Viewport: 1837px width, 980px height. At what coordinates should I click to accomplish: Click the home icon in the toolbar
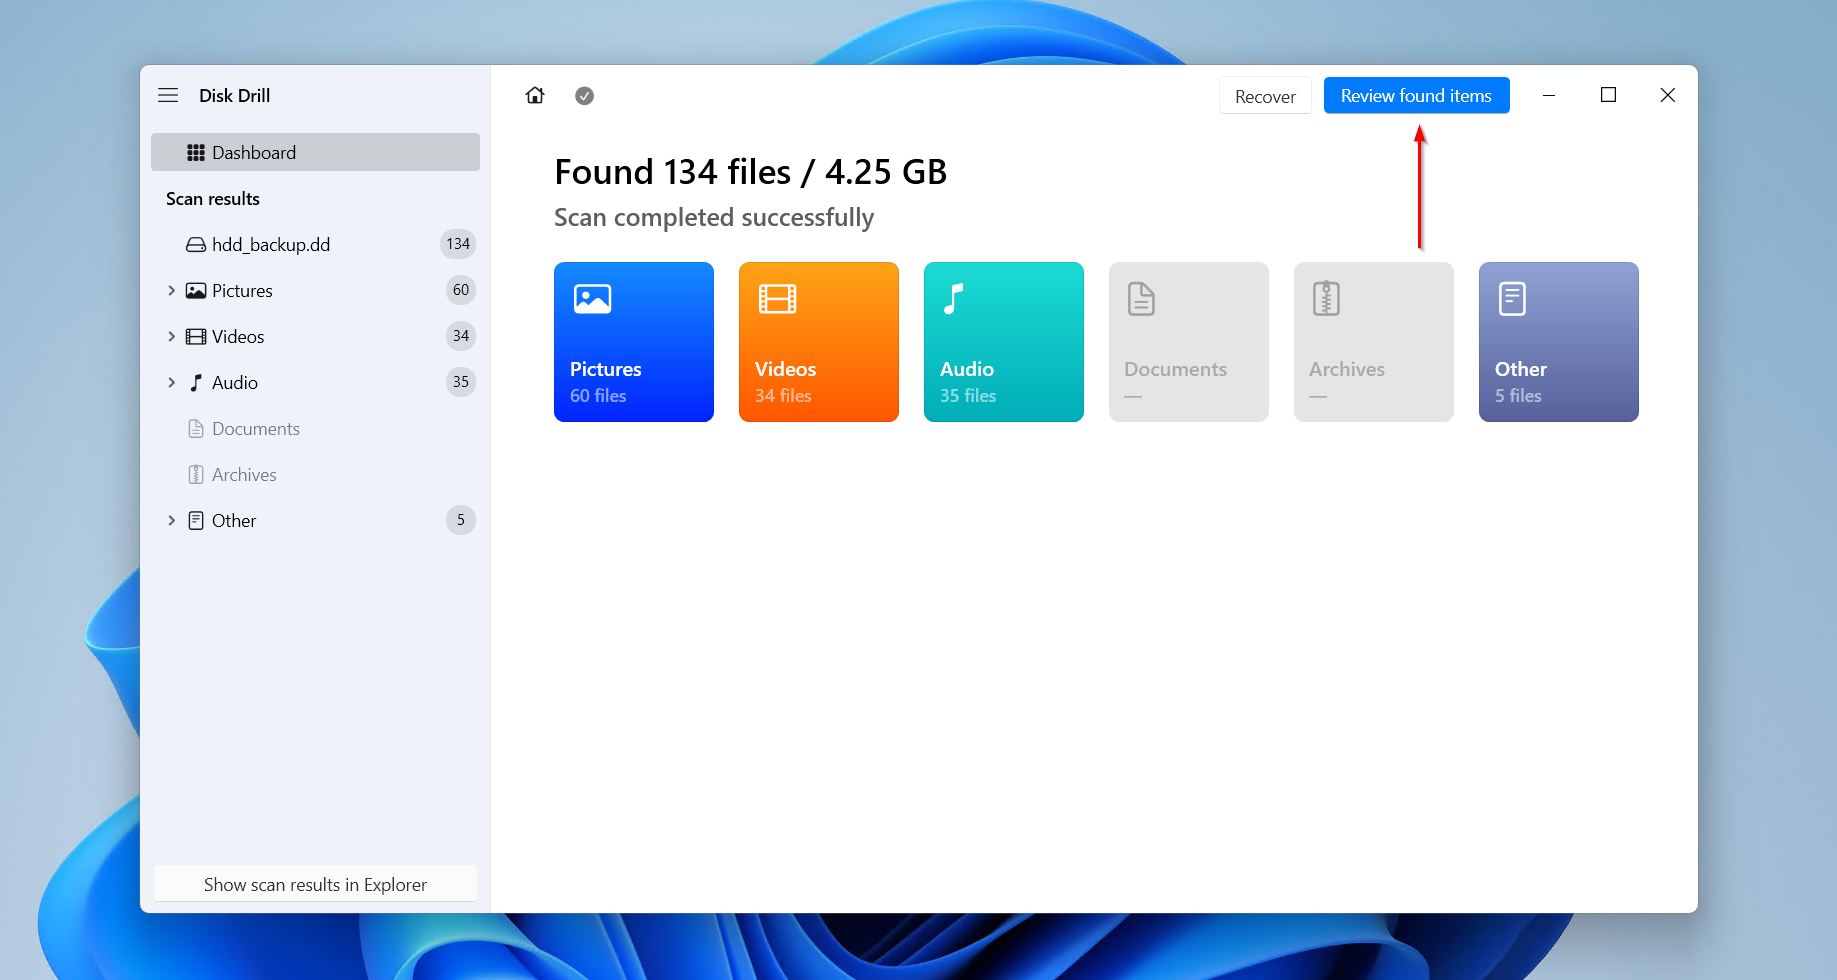pyautogui.click(x=535, y=95)
